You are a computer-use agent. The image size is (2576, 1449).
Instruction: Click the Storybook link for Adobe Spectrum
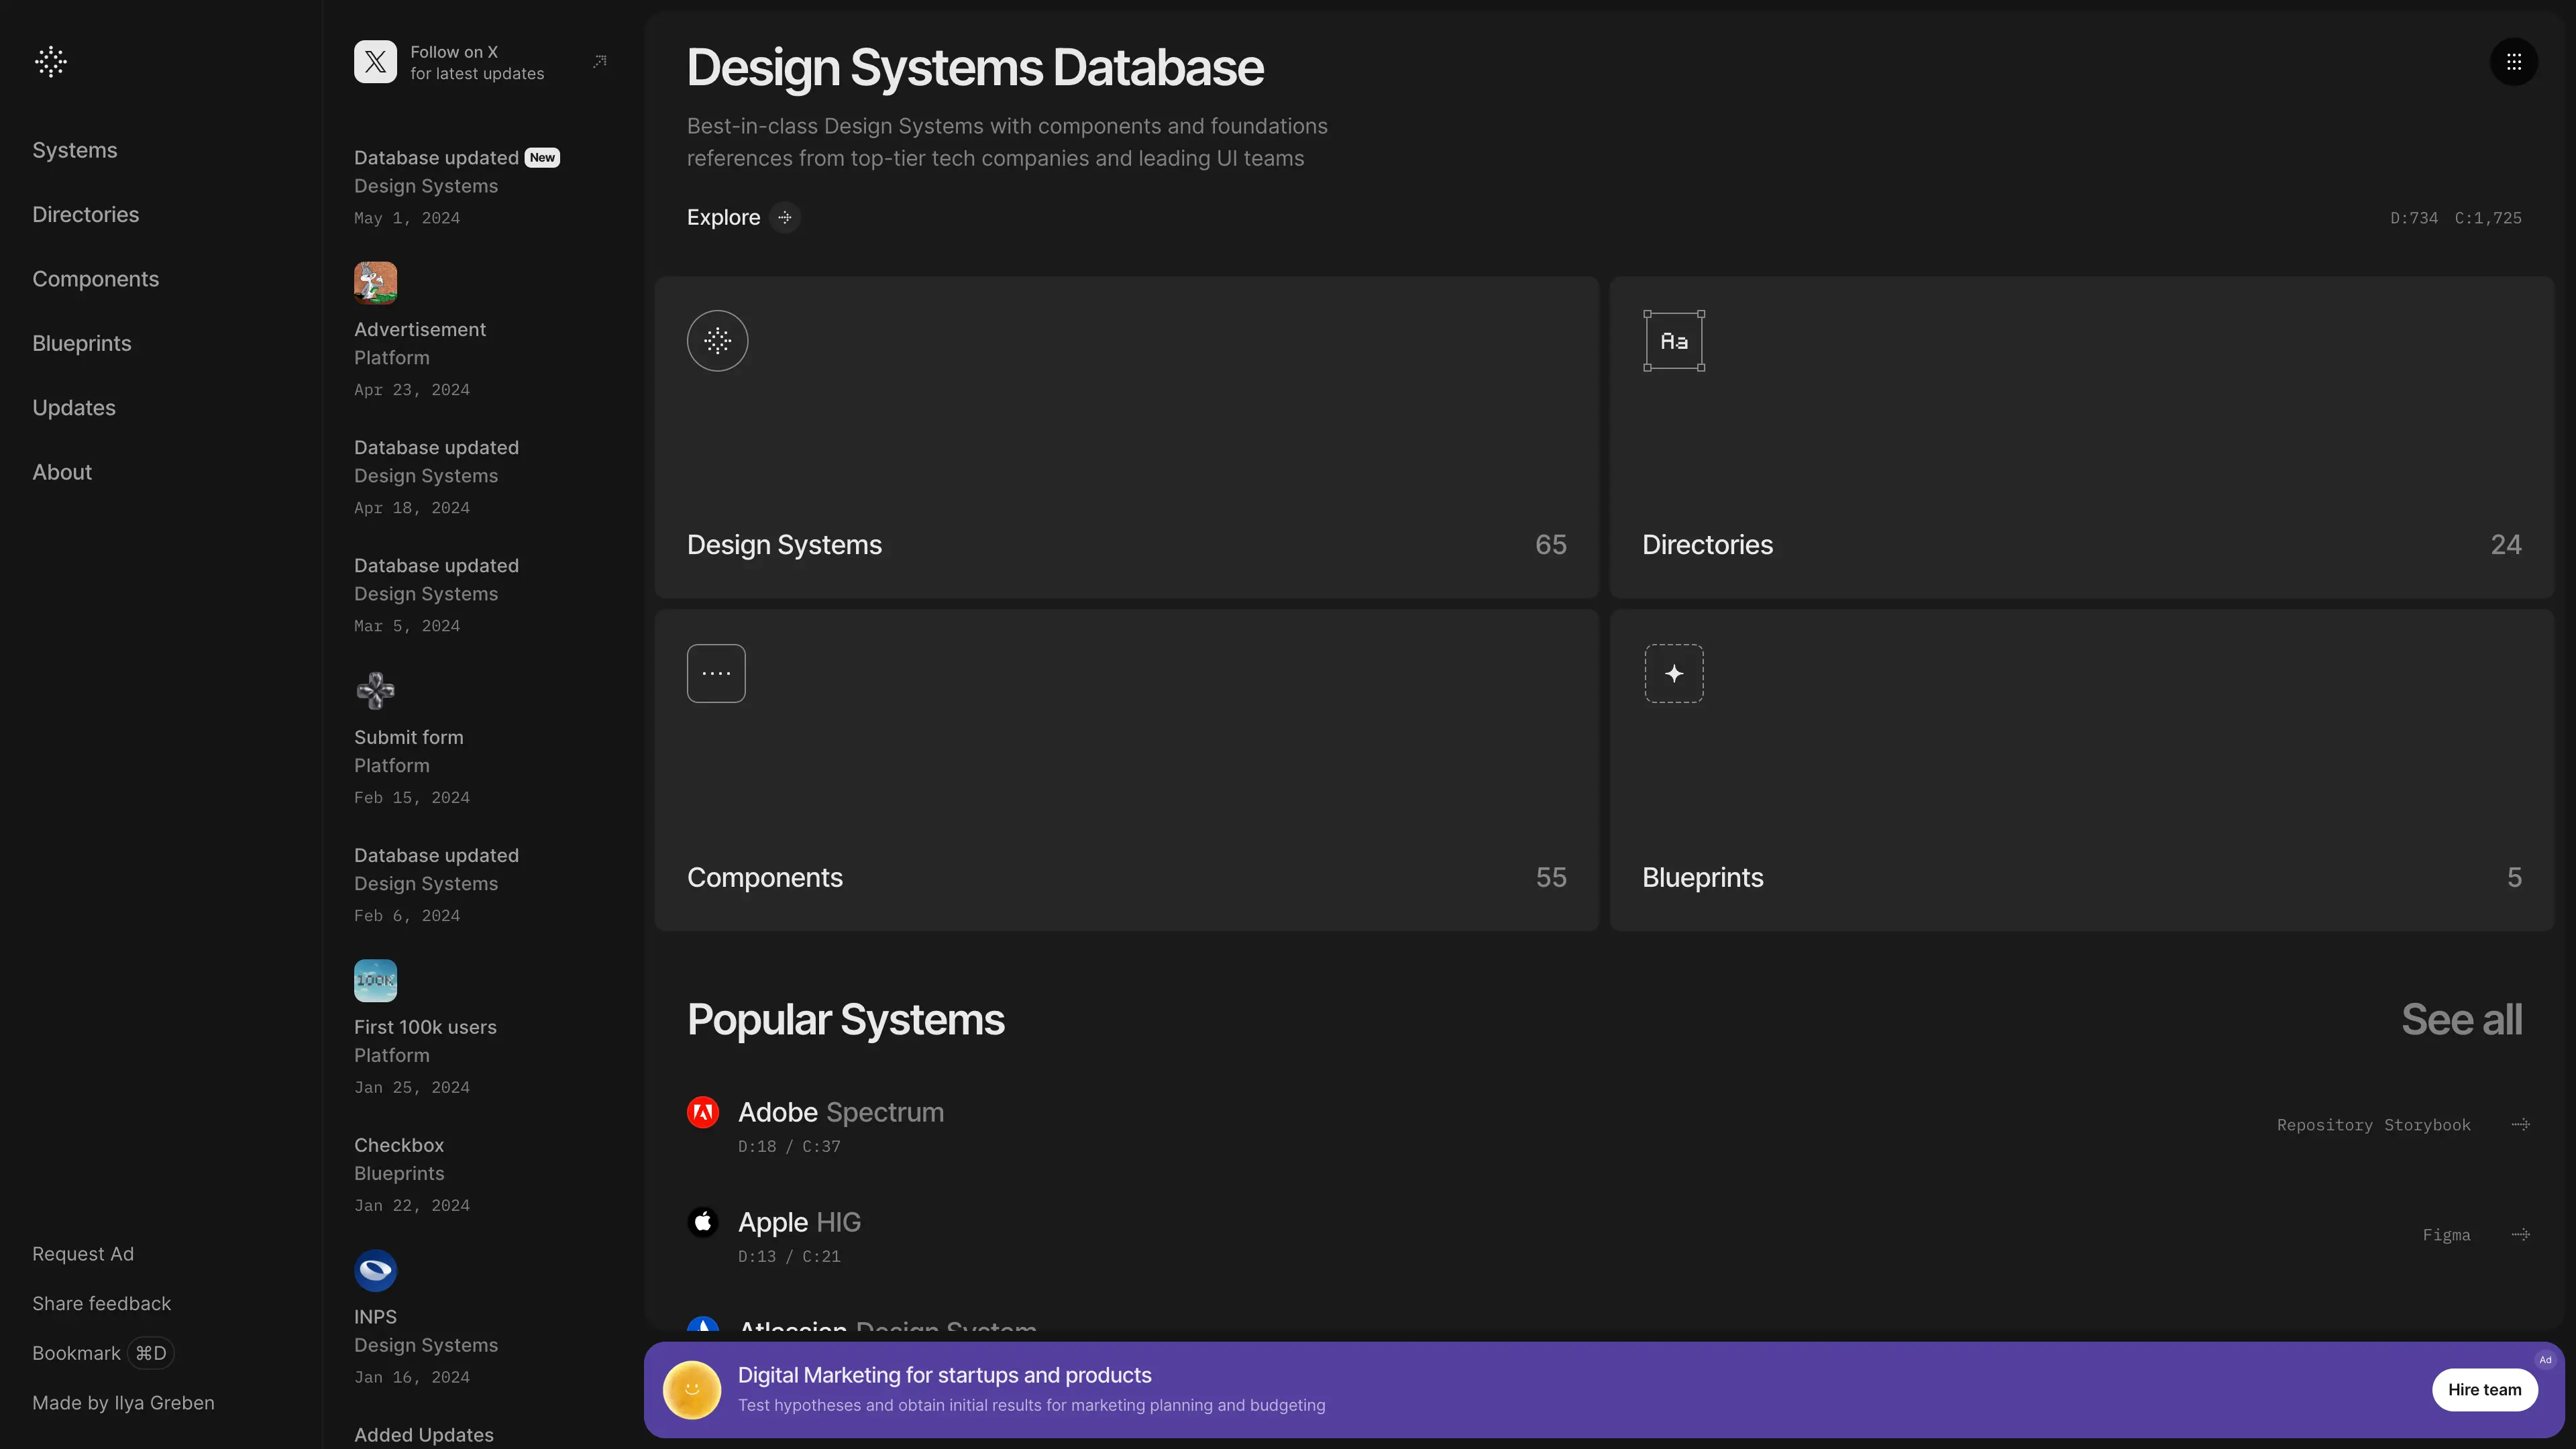tap(2427, 1125)
